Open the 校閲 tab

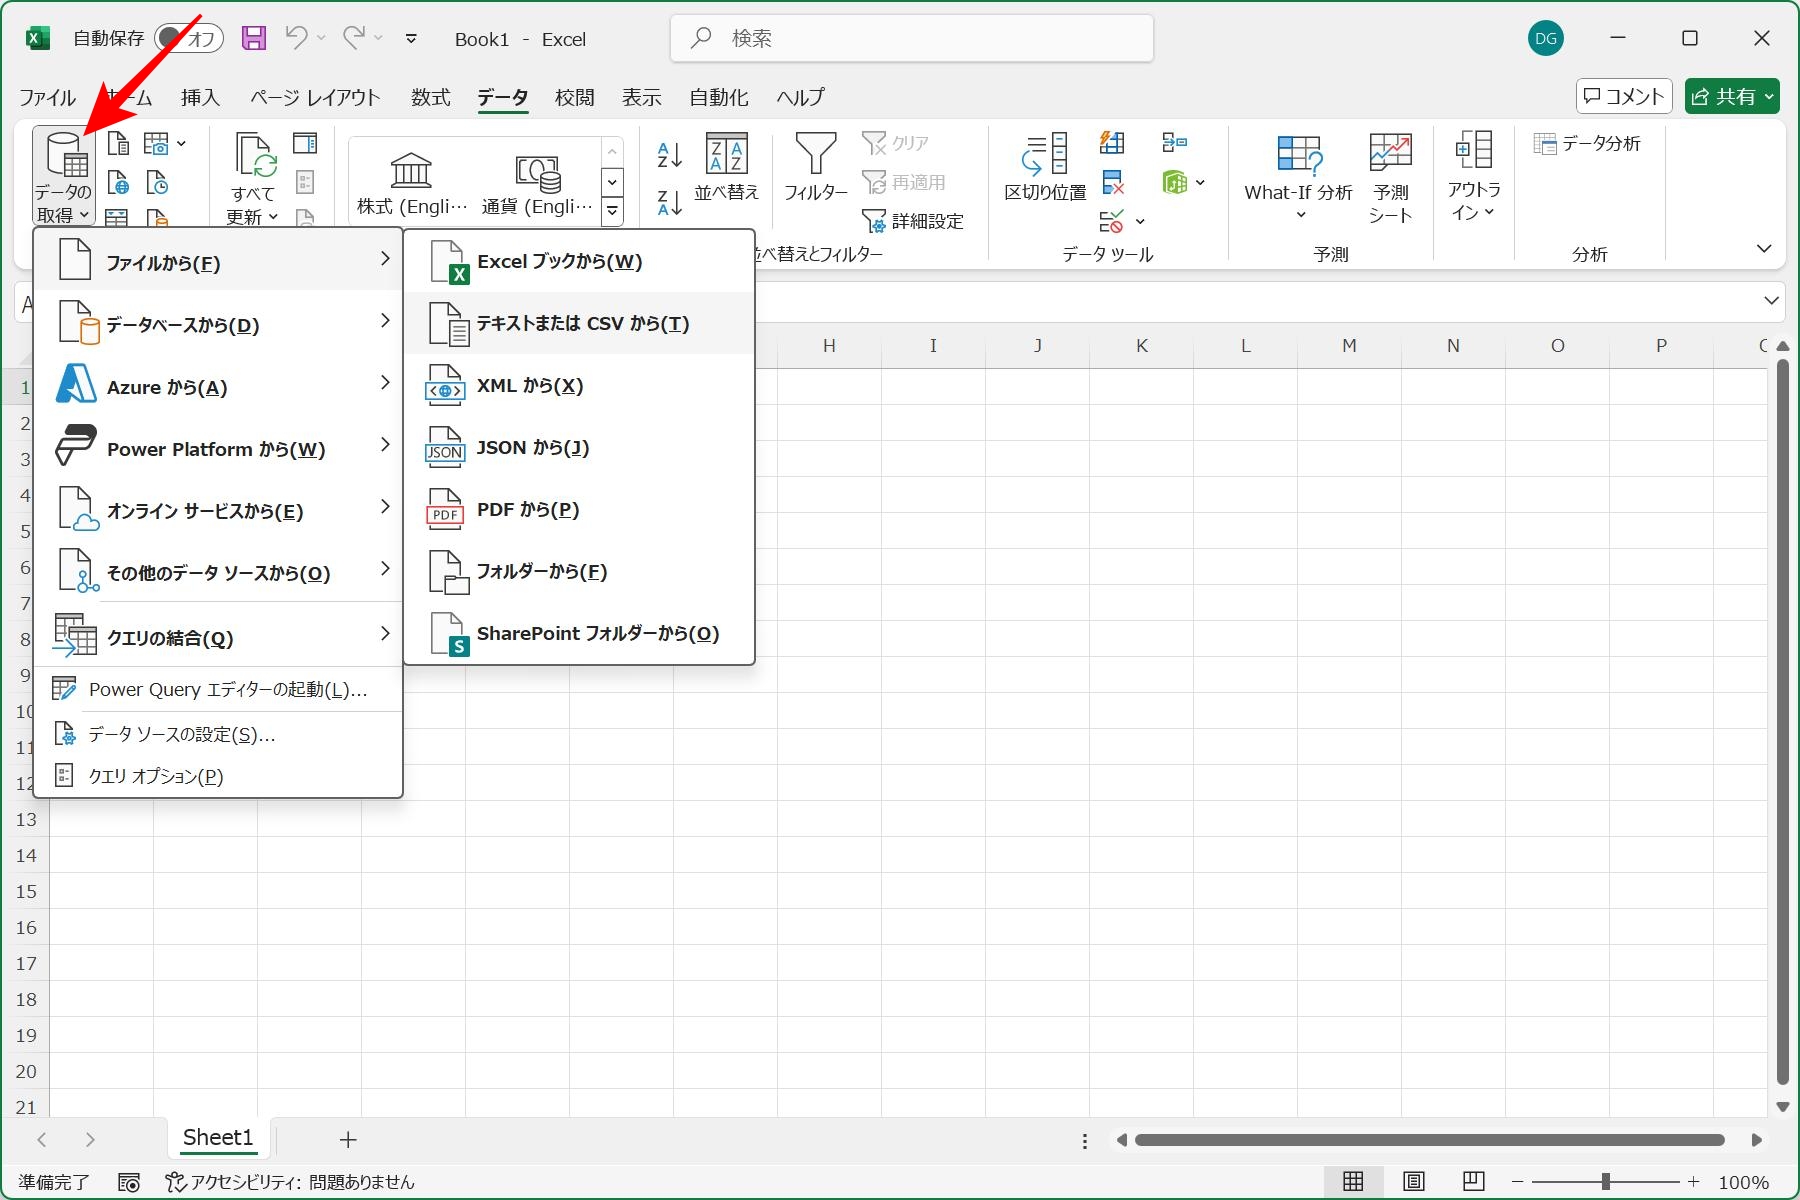tap(575, 97)
